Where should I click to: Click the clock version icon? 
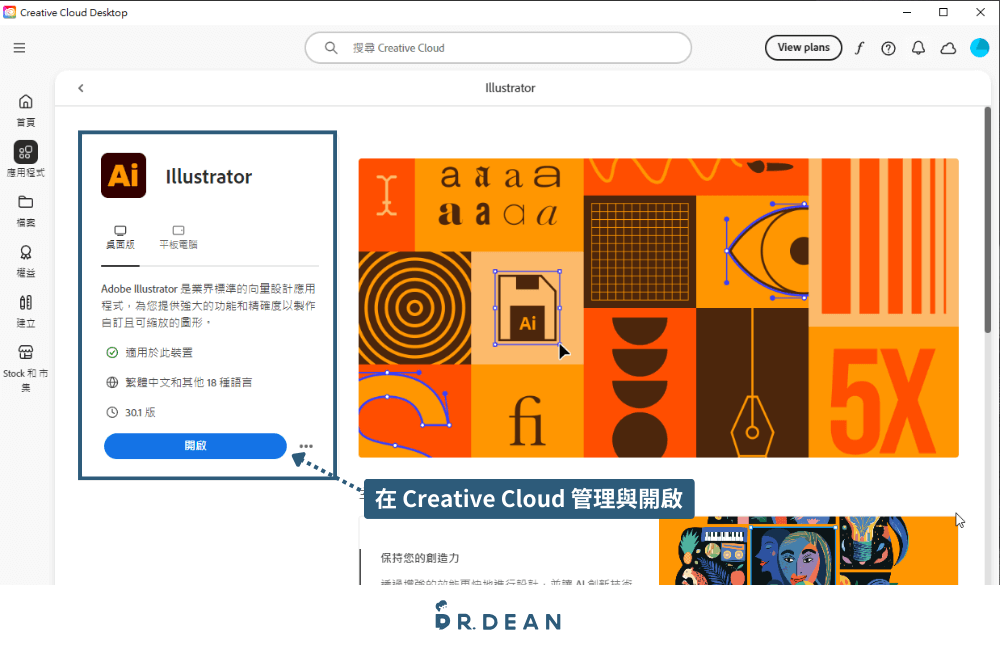pyautogui.click(x=112, y=412)
